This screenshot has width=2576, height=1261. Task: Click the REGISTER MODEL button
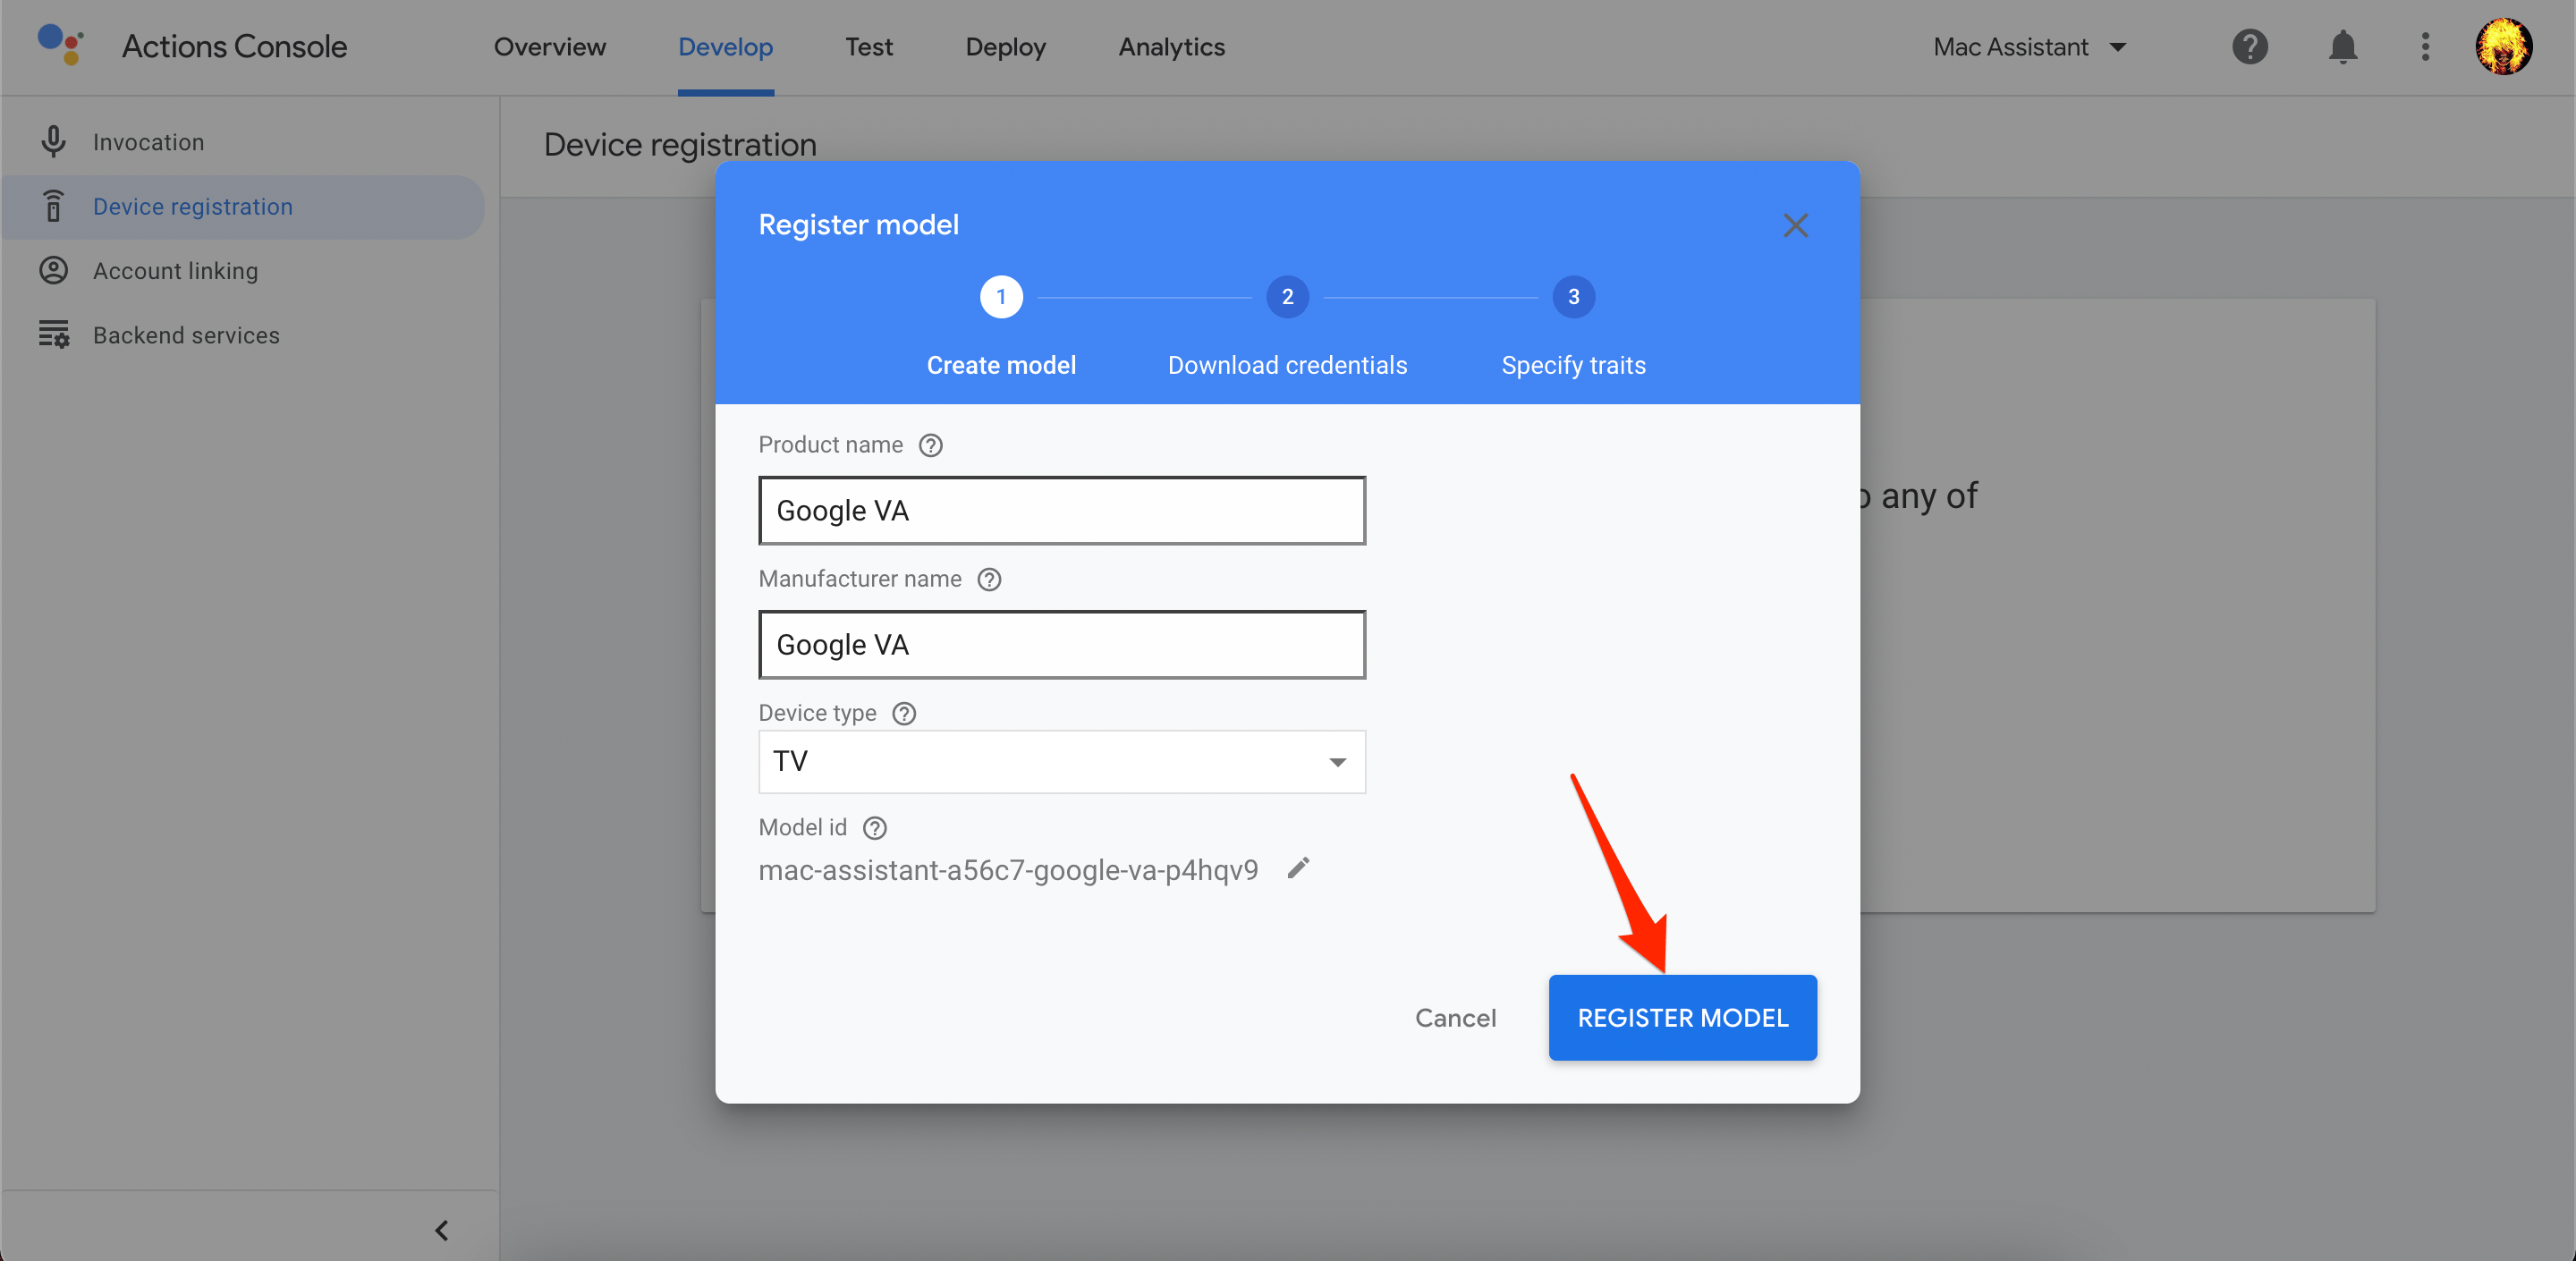[1683, 1018]
